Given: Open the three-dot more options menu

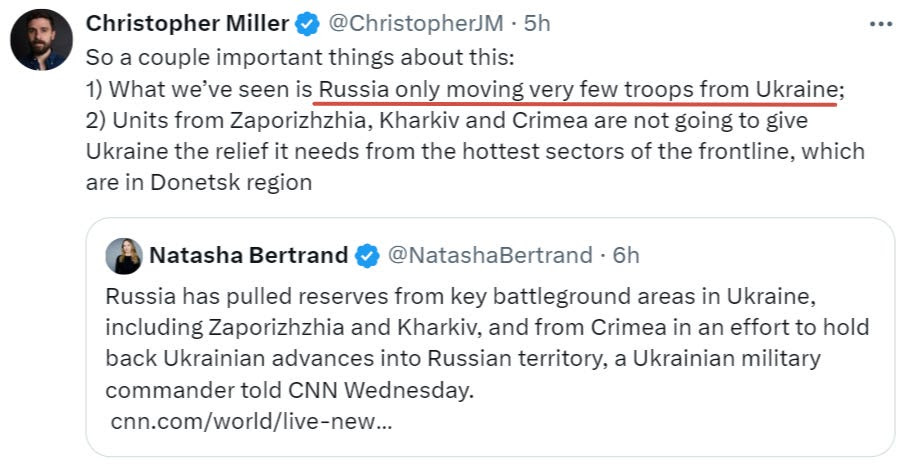Looking at the screenshot, I should pyautogui.click(x=881, y=25).
